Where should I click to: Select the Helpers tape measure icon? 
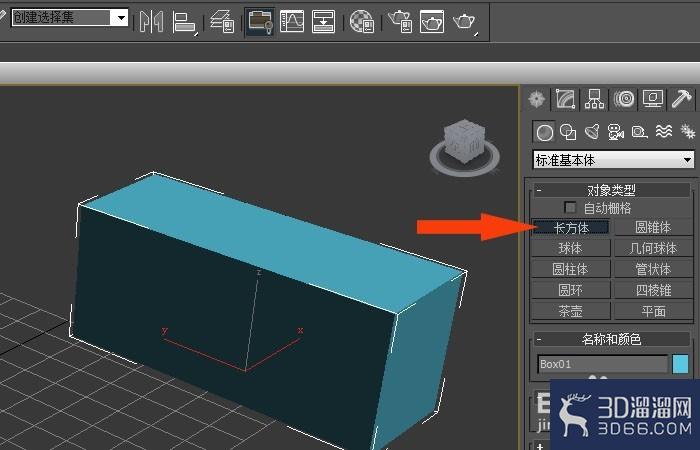[x=640, y=132]
